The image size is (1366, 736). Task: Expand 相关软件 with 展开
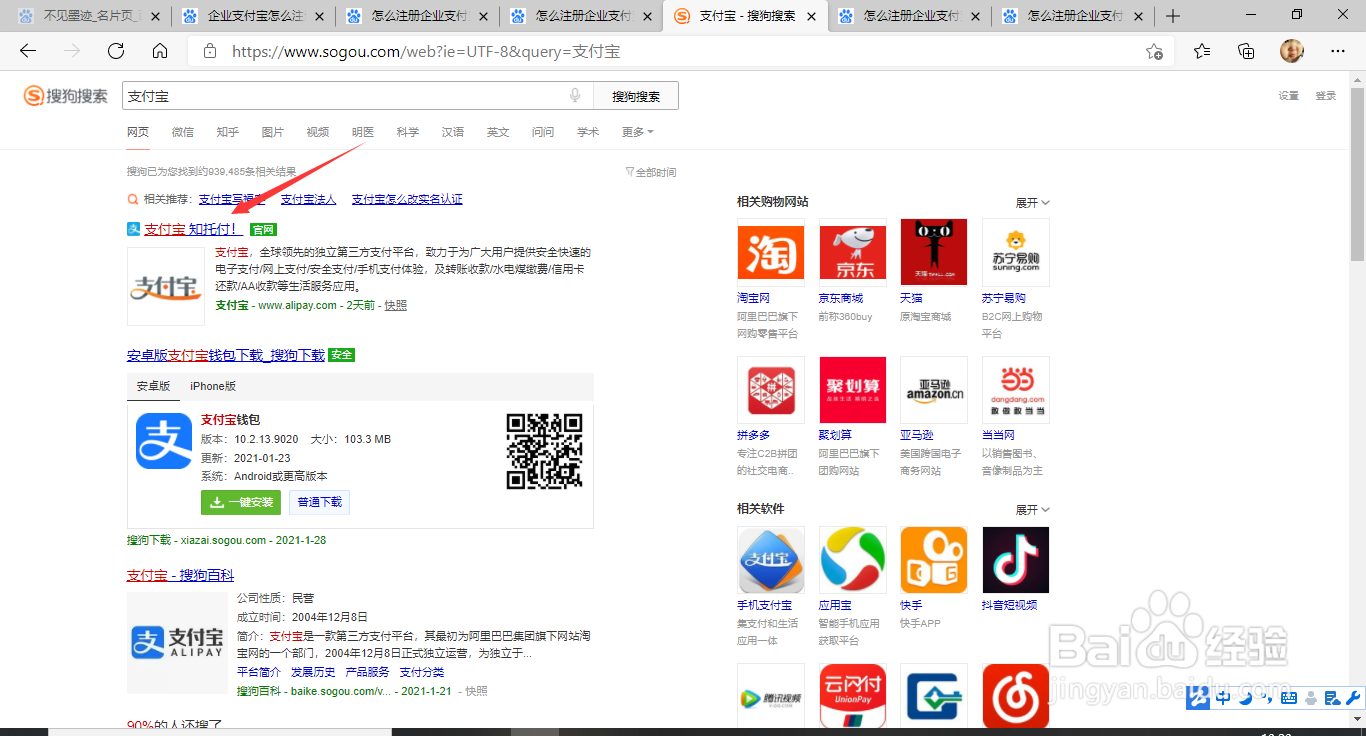[1032, 510]
